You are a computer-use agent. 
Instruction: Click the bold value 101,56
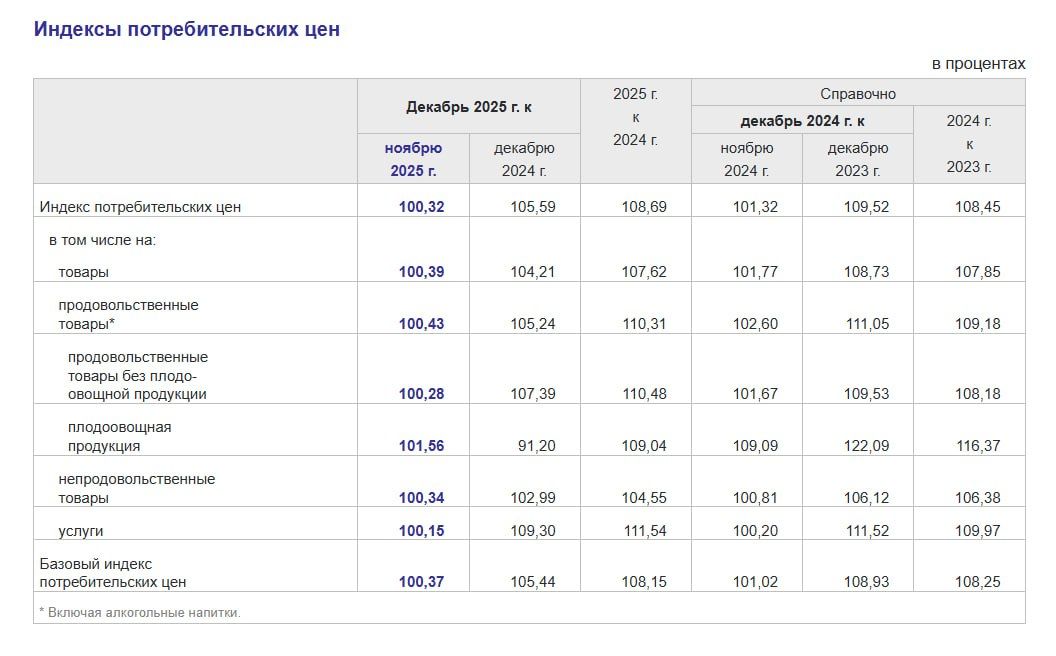[421, 446]
